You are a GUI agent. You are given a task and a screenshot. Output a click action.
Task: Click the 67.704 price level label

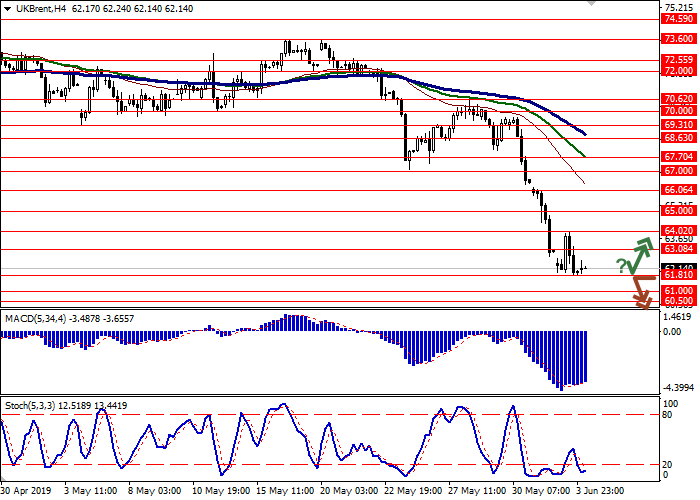coord(678,157)
